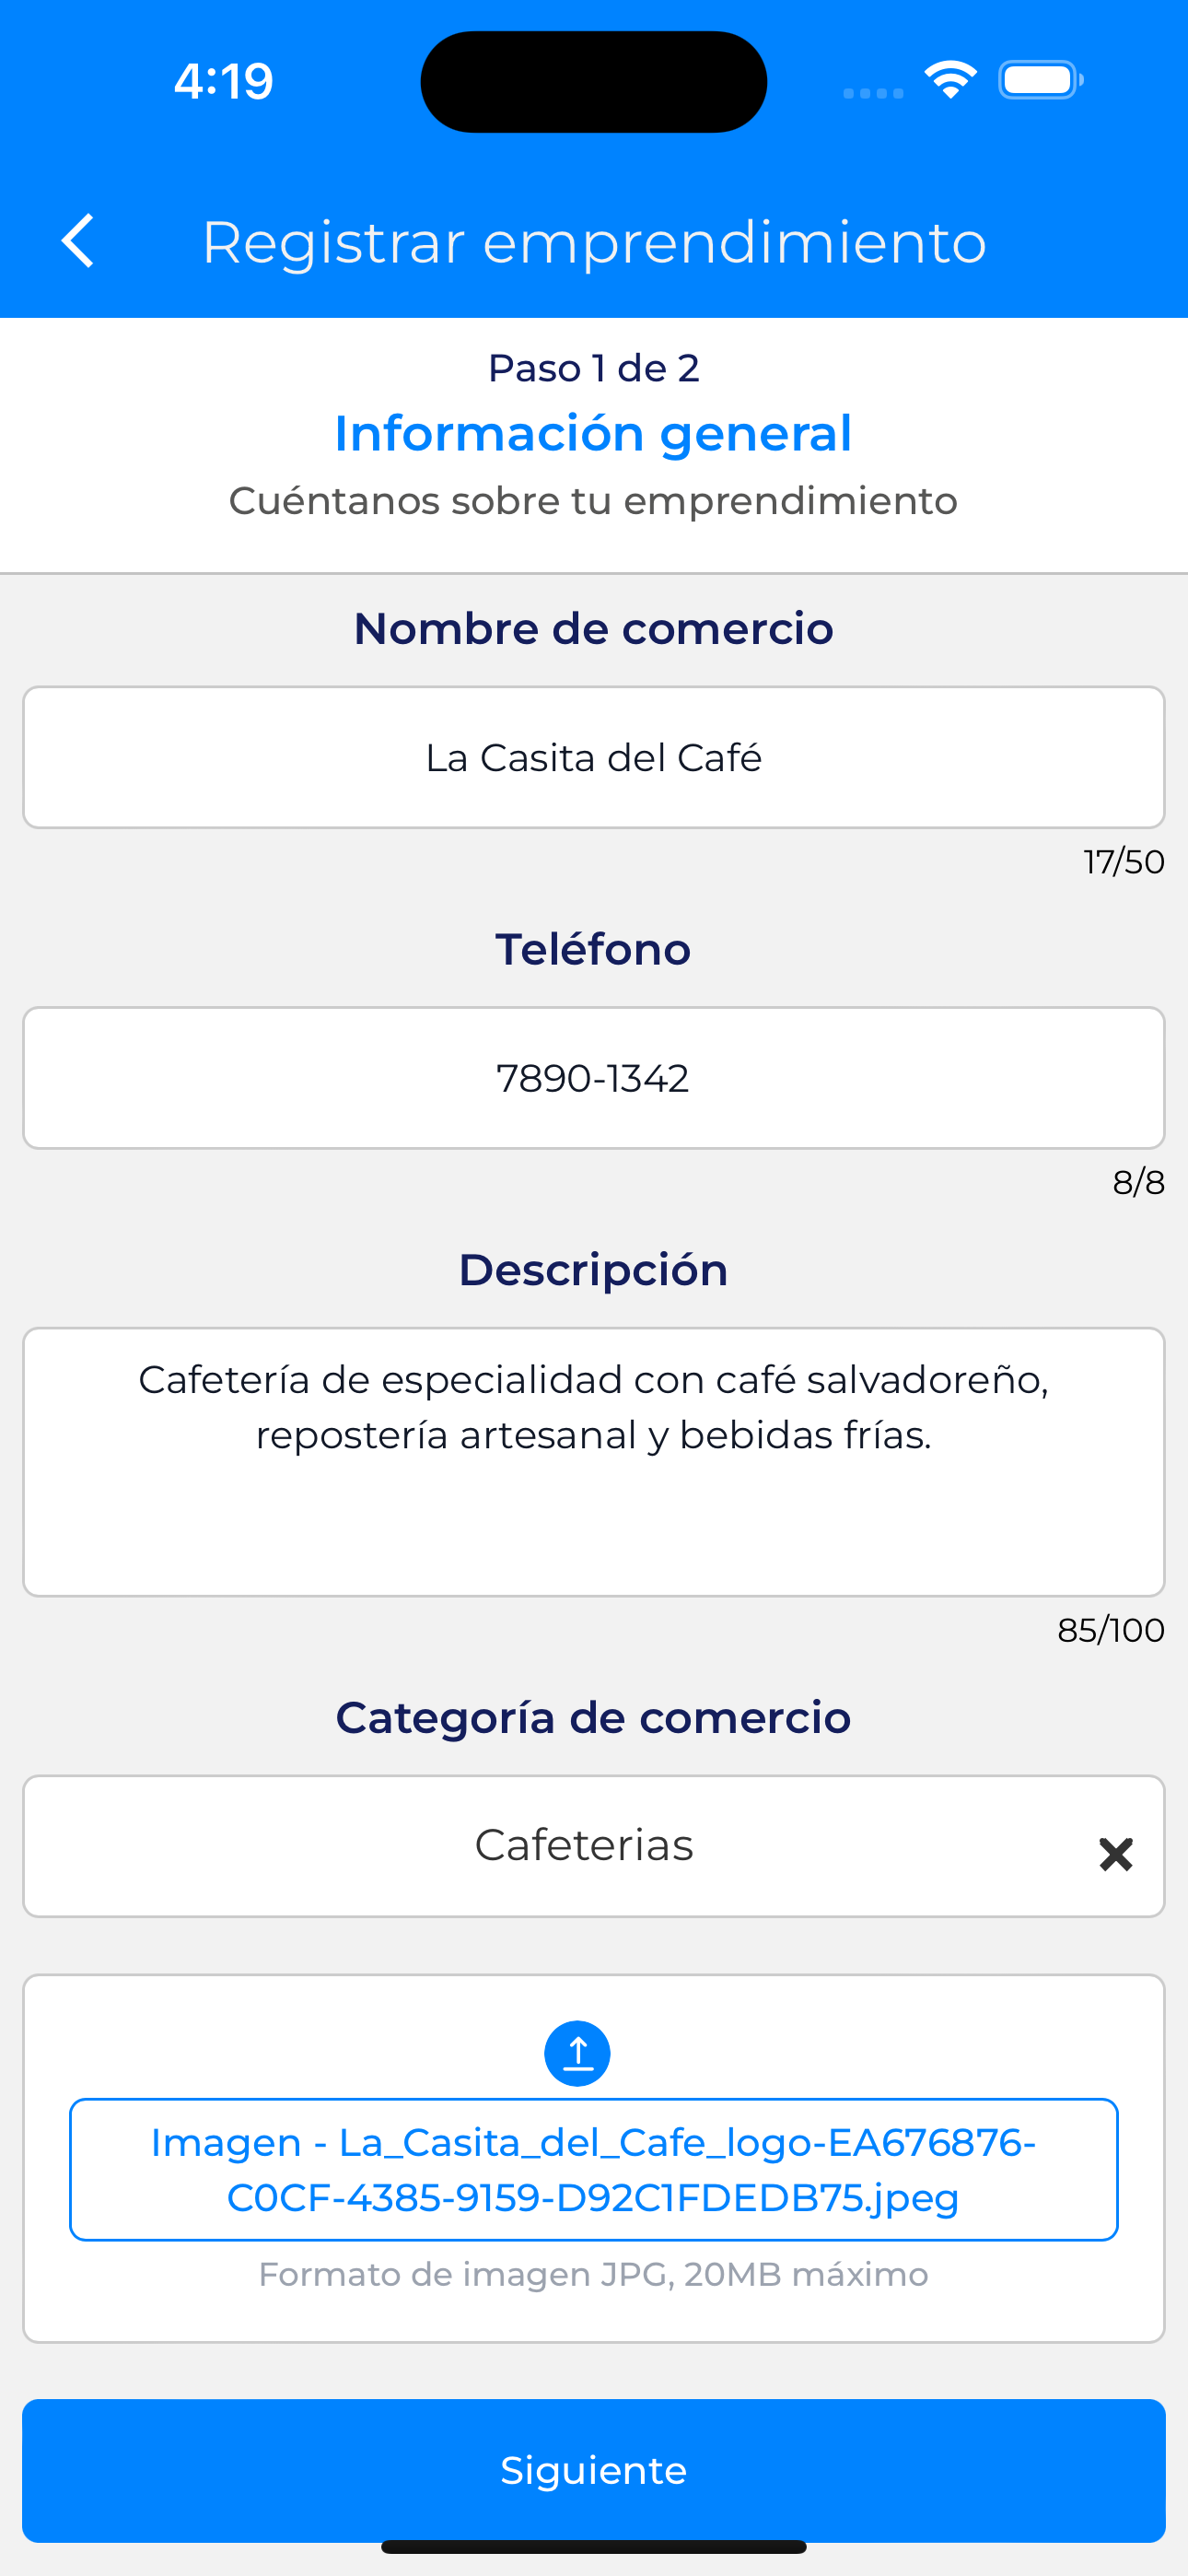Tap the cellular signal dots icon
Viewport: 1188px width, 2576px height.
[x=873, y=93]
